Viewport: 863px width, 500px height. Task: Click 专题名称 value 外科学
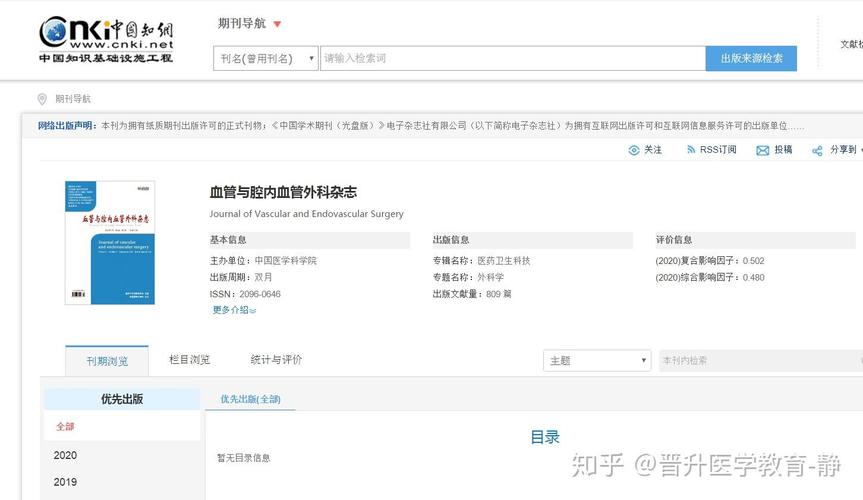(x=490, y=277)
